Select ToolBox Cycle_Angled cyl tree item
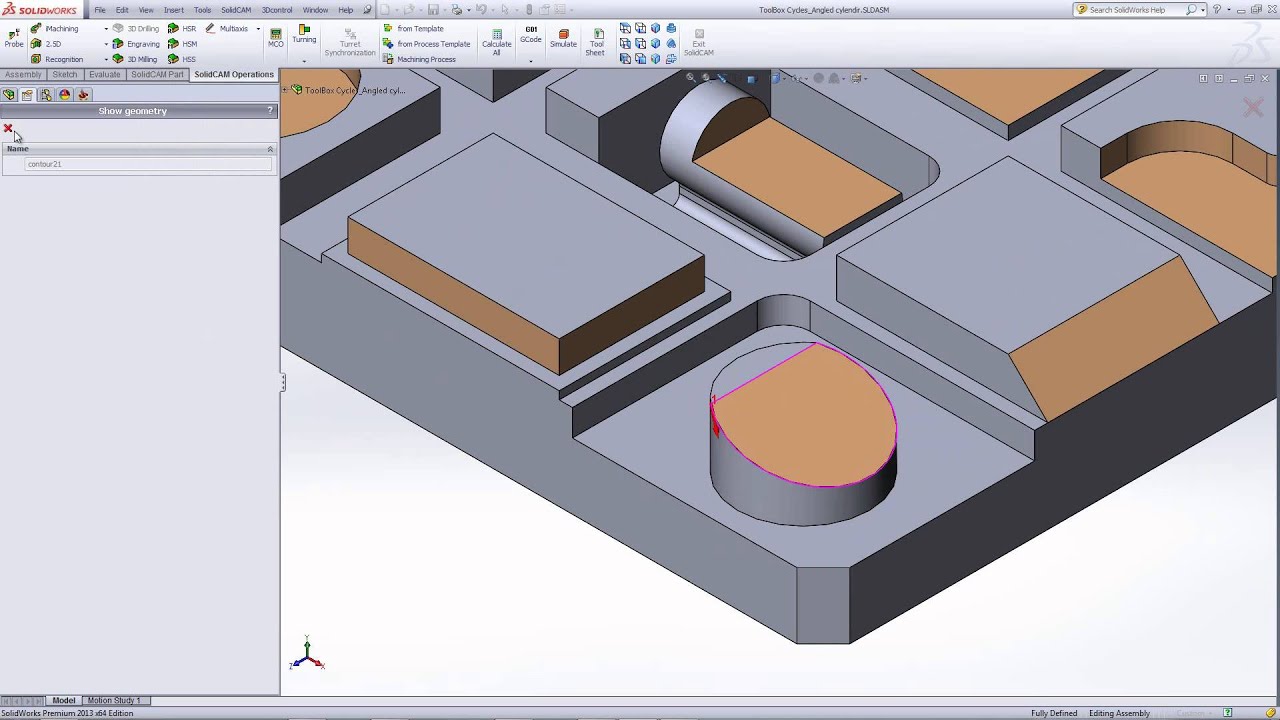Screen dimensions: 1280x720 click(x=348, y=90)
